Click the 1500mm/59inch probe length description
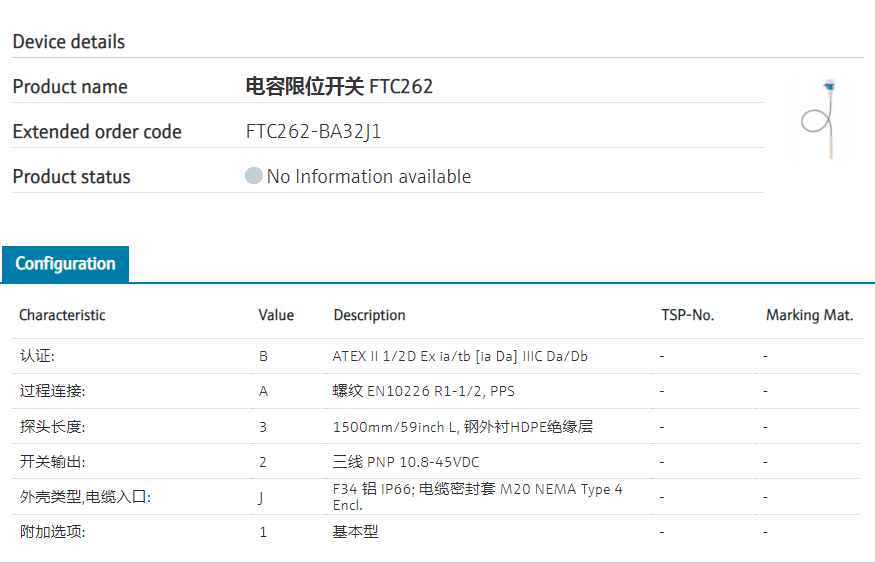 (x=462, y=427)
